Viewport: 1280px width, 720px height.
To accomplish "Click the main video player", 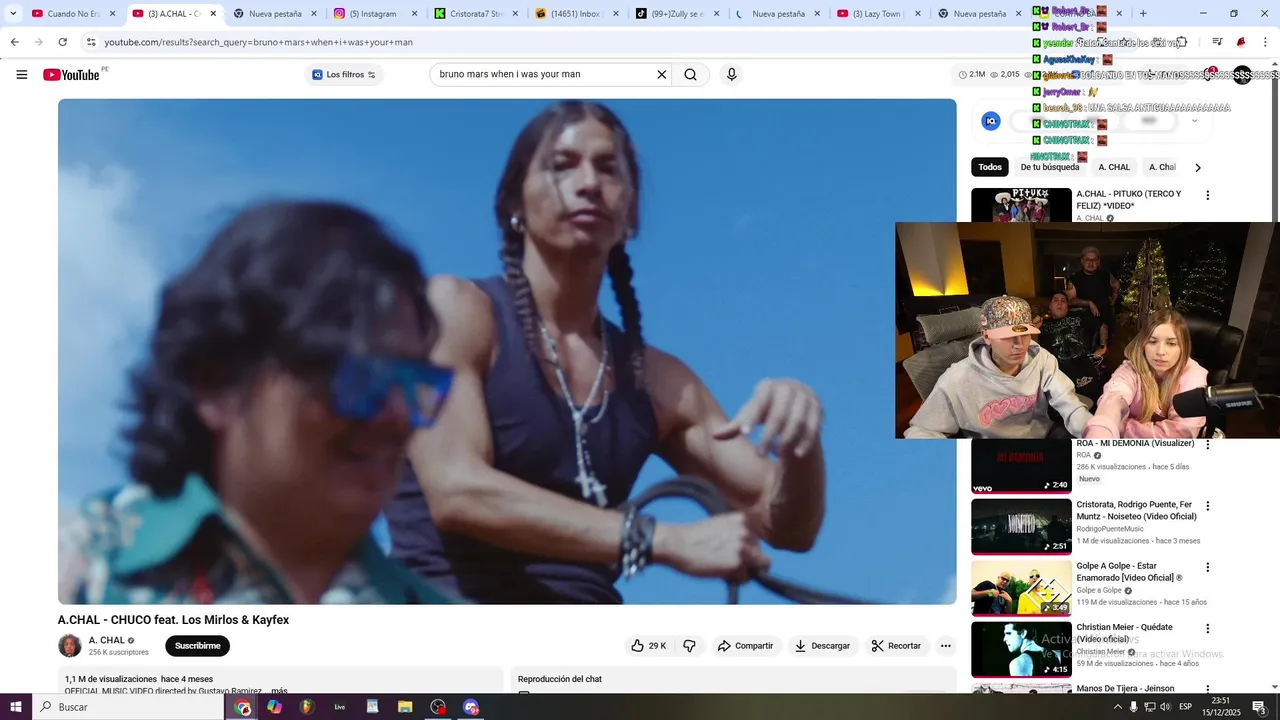I will (x=507, y=351).
